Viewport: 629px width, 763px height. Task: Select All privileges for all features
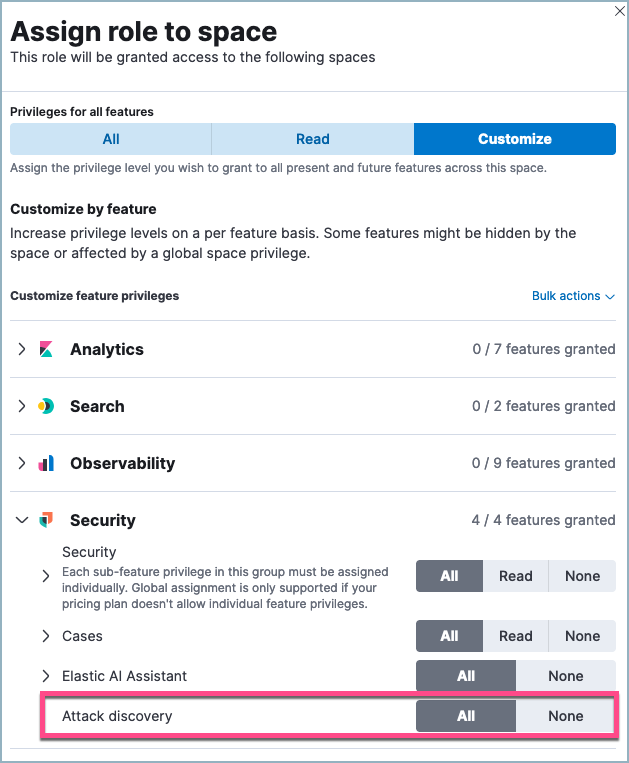click(111, 139)
